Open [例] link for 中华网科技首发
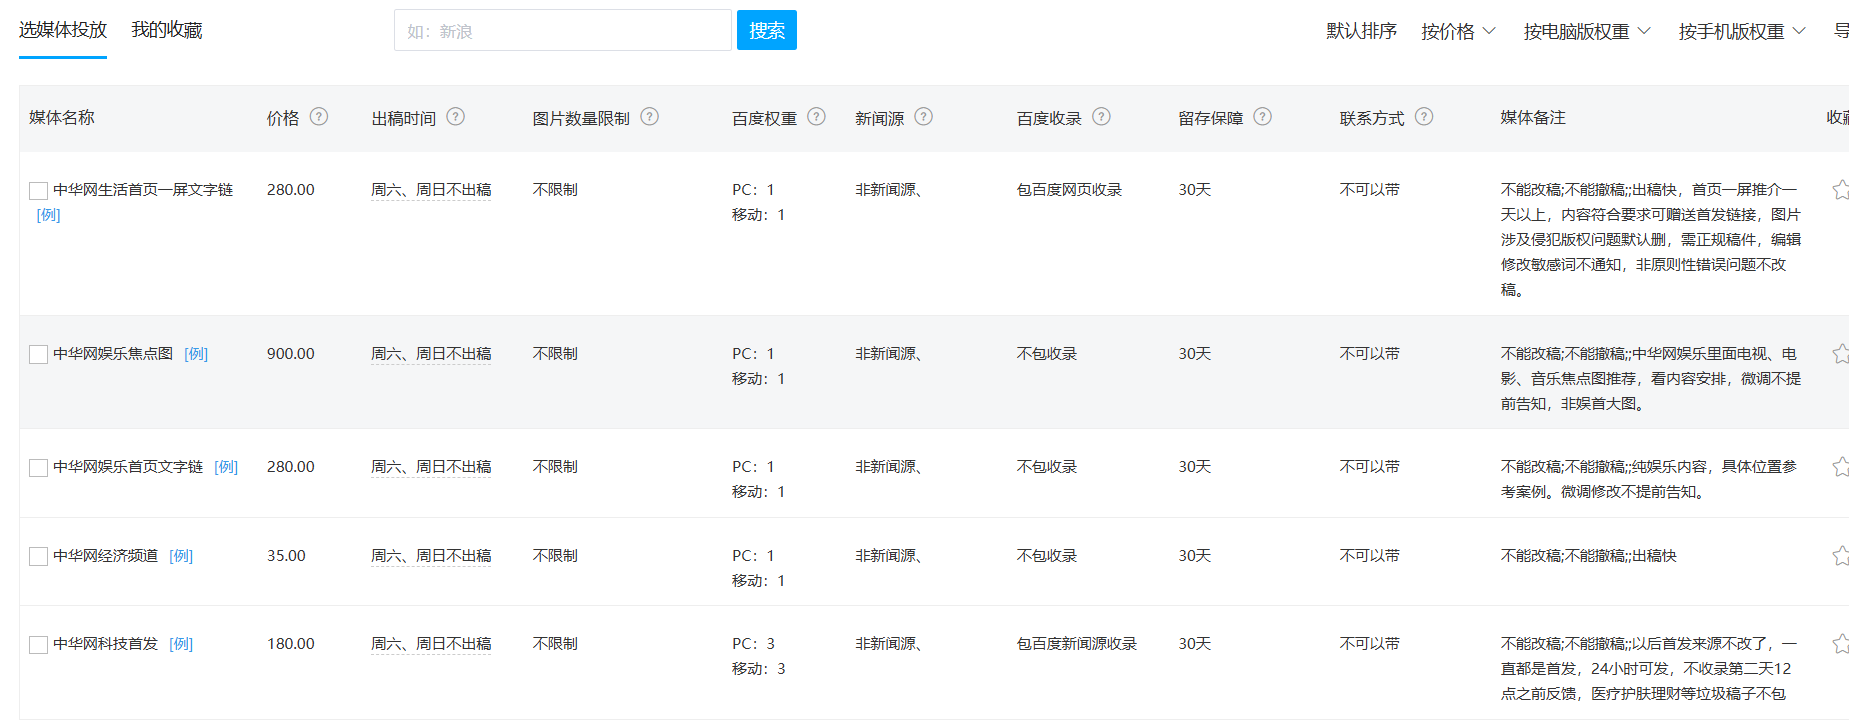This screenshot has width=1849, height=720. click(x=181, y=643)
